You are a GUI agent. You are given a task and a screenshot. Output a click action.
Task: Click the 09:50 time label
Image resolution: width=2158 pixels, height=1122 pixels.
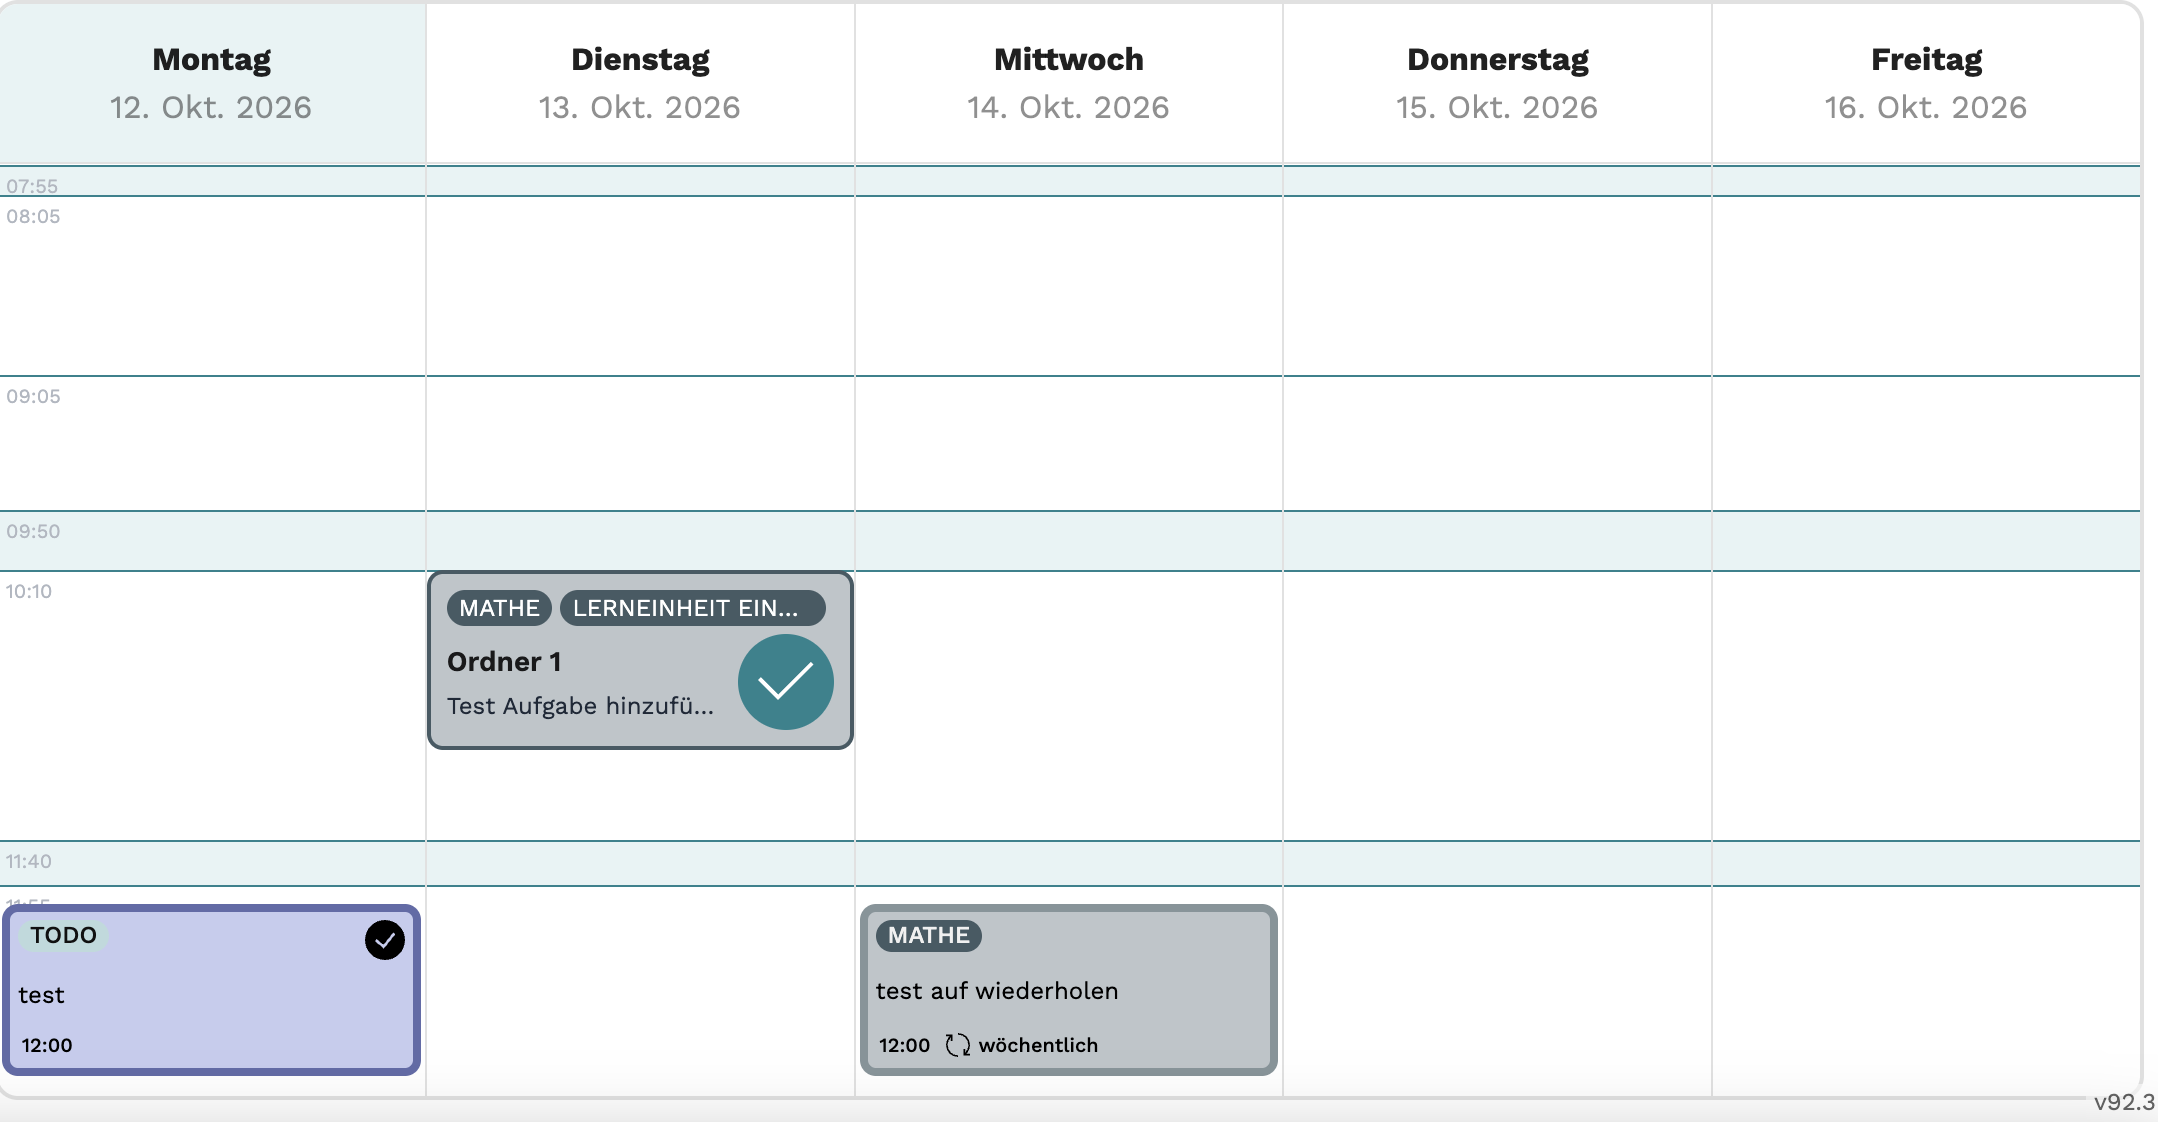pyautogui.click(x=33, y=531)
